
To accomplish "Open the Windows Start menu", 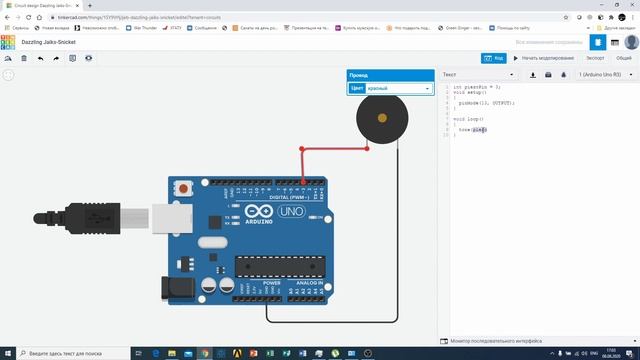I will 7,353.
